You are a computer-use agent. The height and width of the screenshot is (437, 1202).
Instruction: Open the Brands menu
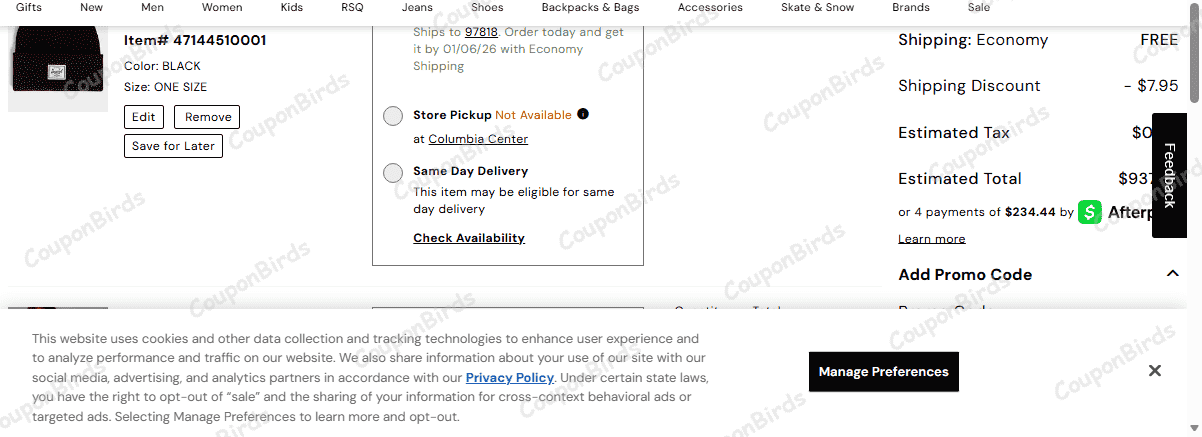click(x=911, y=7)
